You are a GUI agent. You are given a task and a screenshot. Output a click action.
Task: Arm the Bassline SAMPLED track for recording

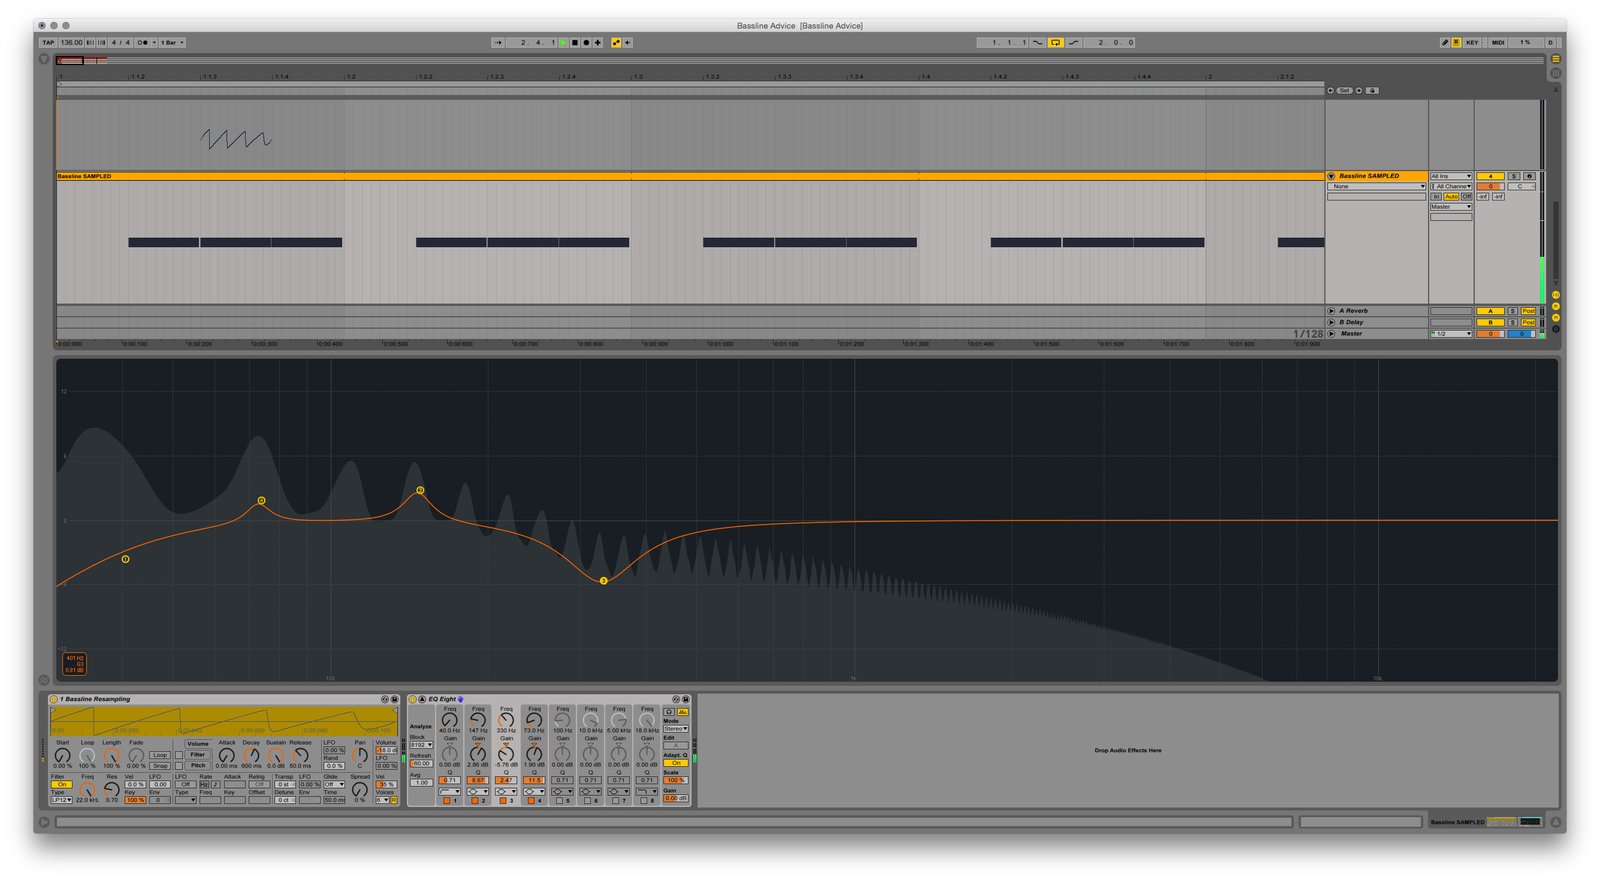1529,176
